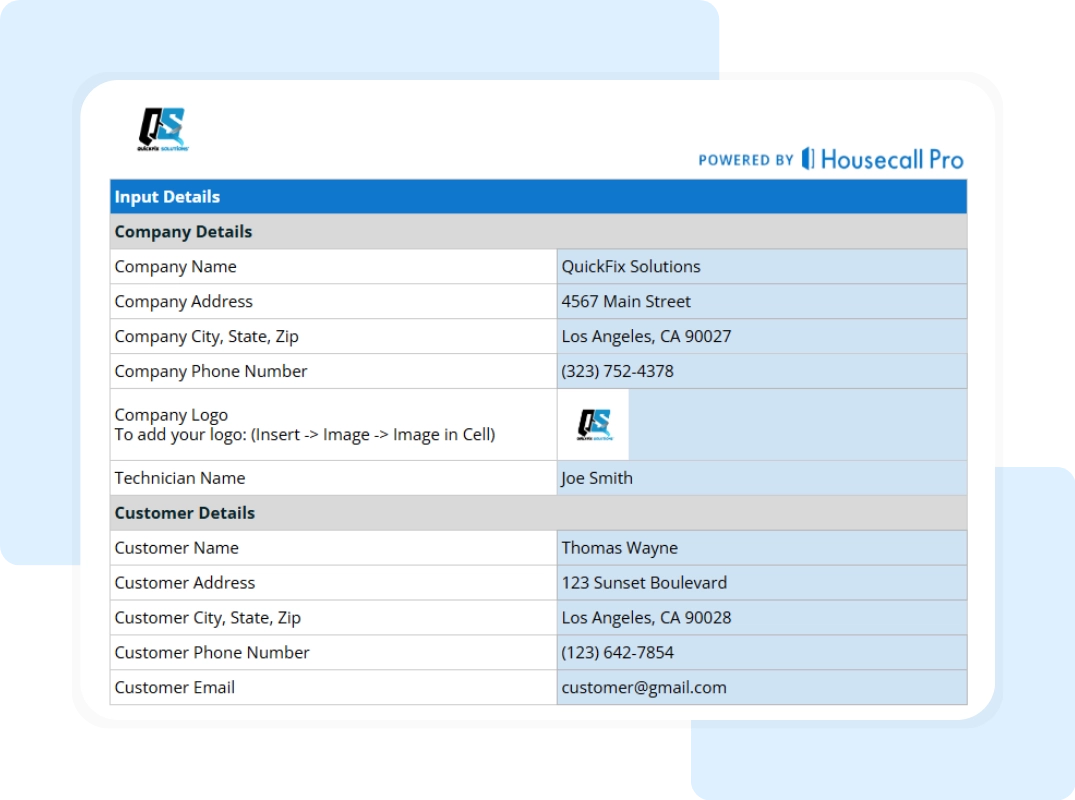Select the Customer Details section header
Screen dimensions: 1075x800
coord(537,512)
